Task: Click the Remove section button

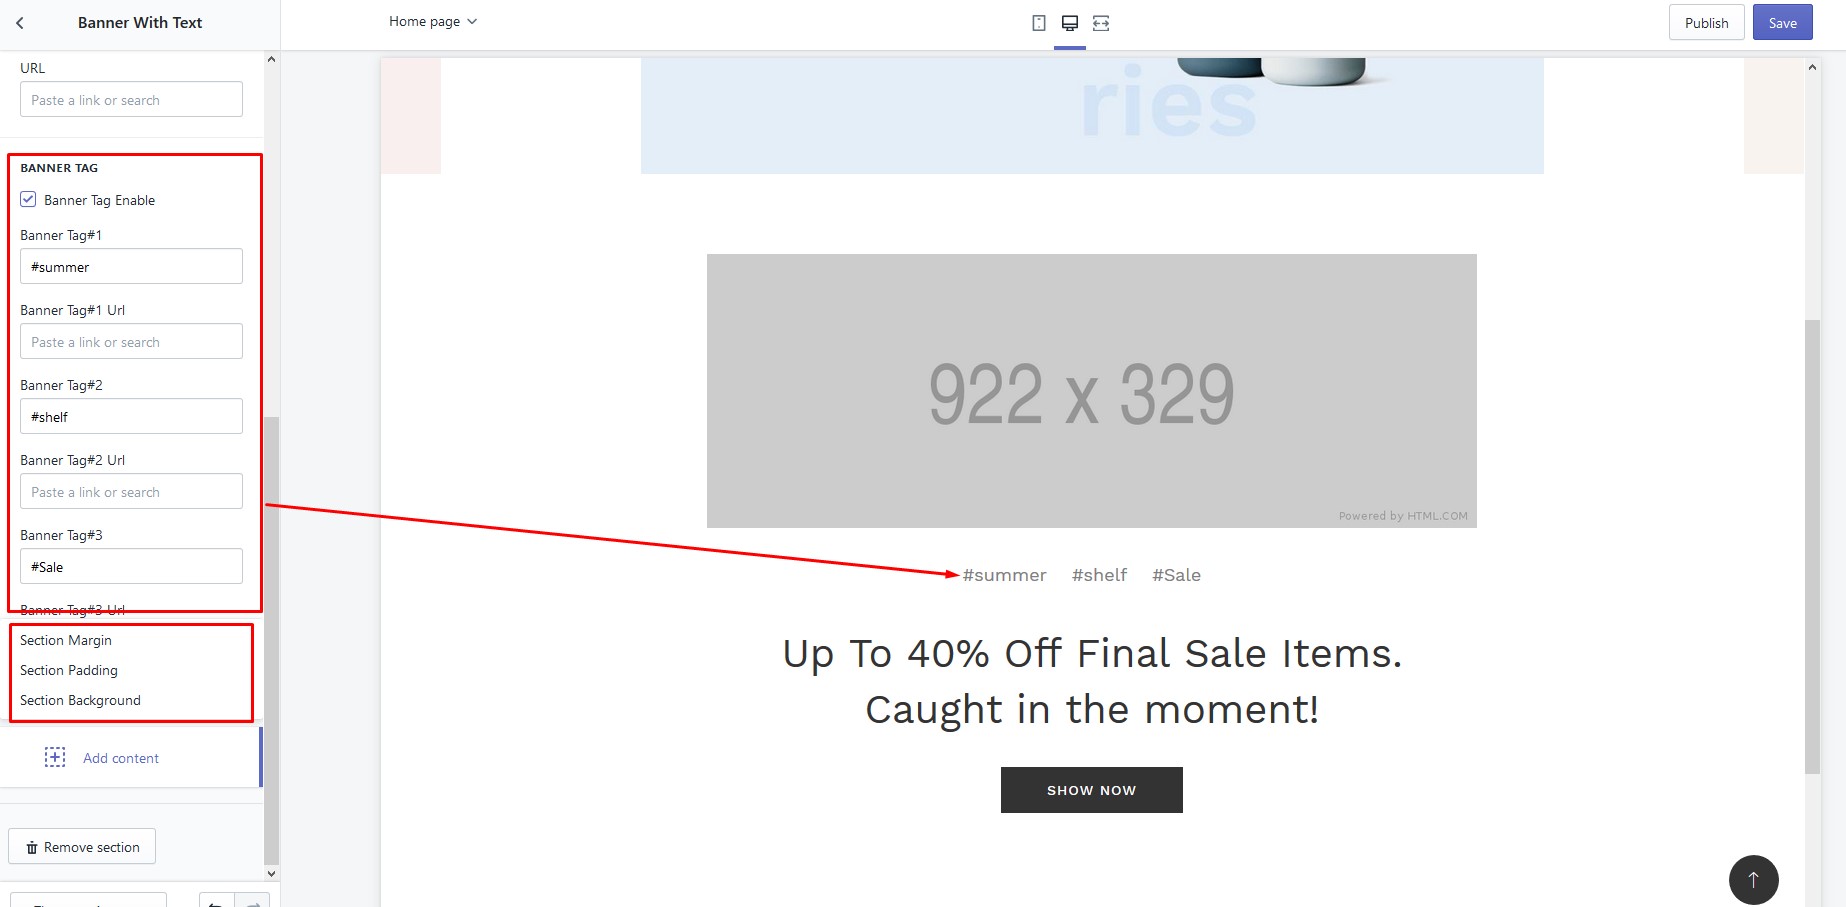Action: pyautogui.click(x=82, y=847)
